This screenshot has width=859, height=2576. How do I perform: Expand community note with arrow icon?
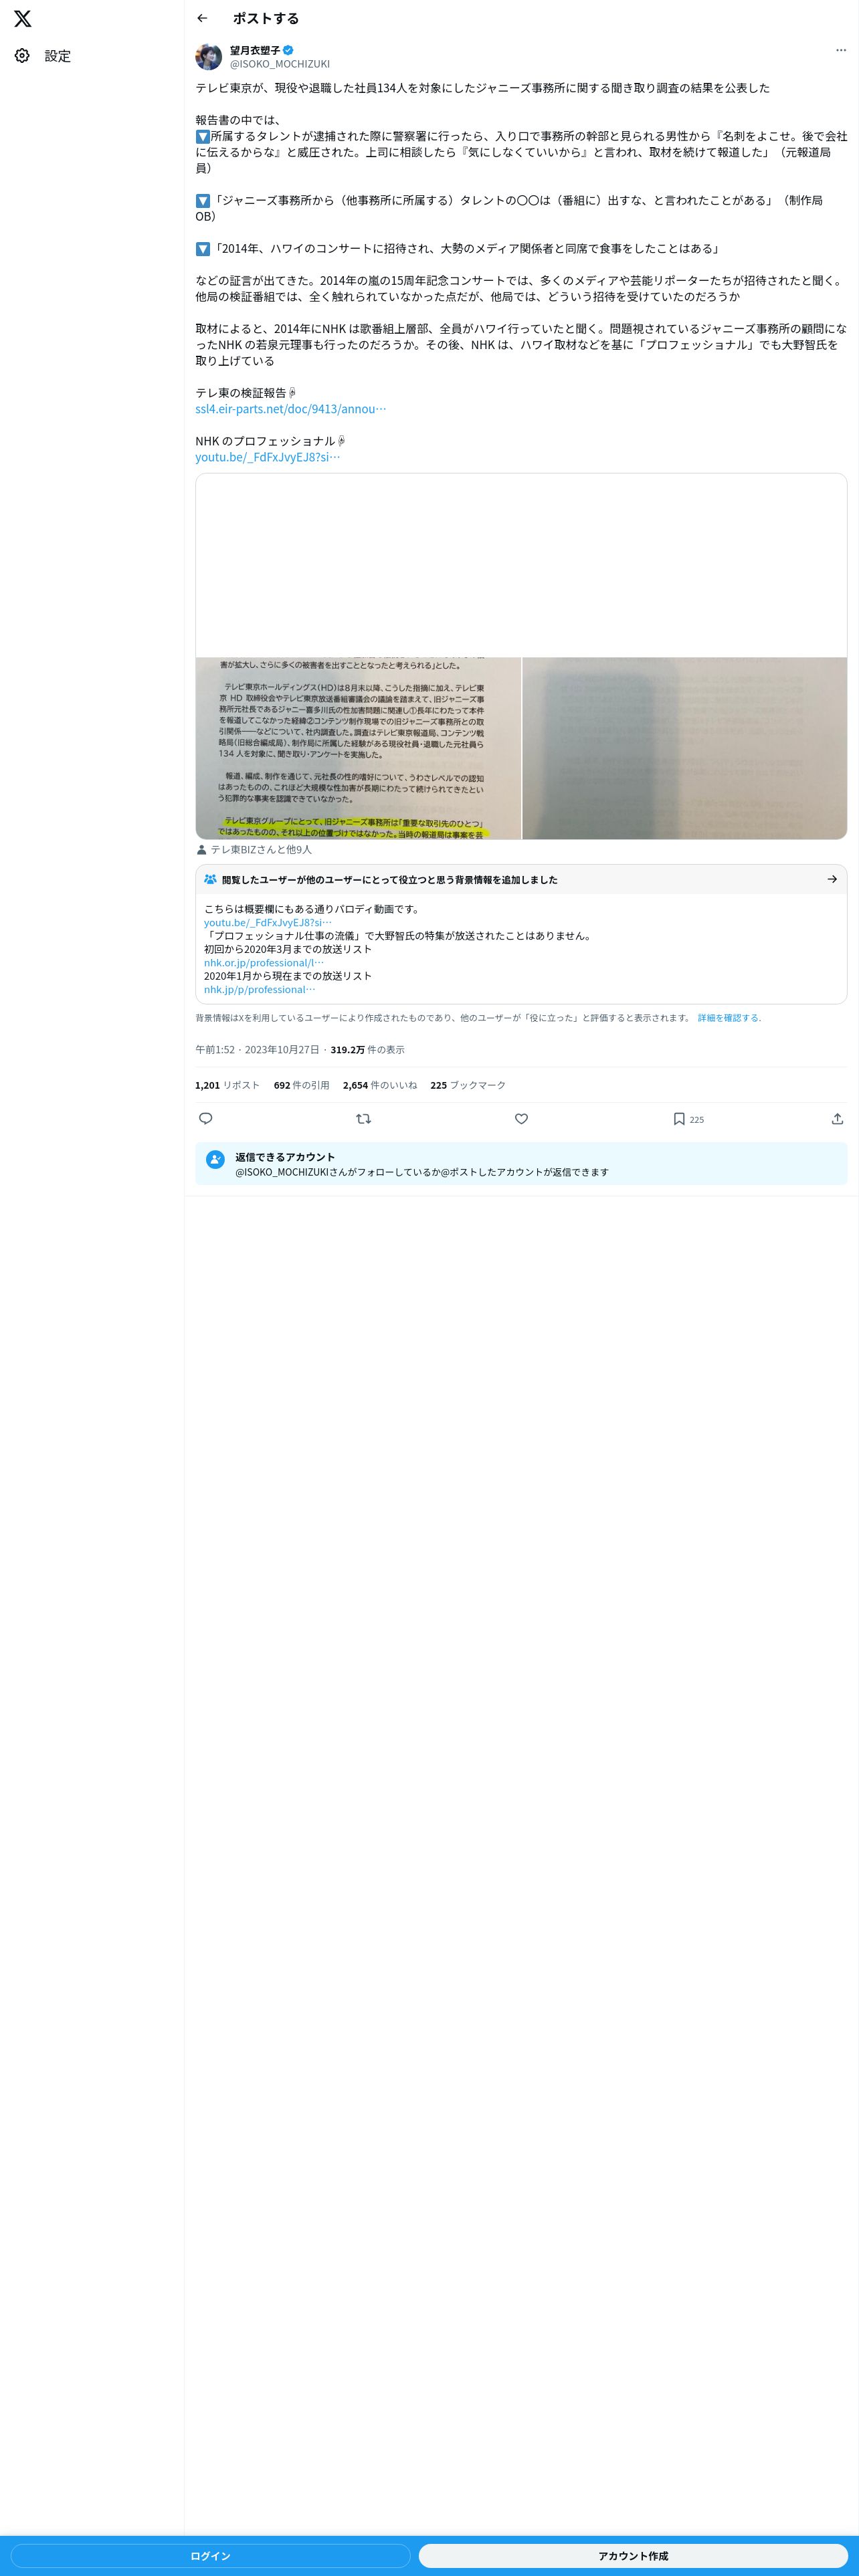[832, 879]
